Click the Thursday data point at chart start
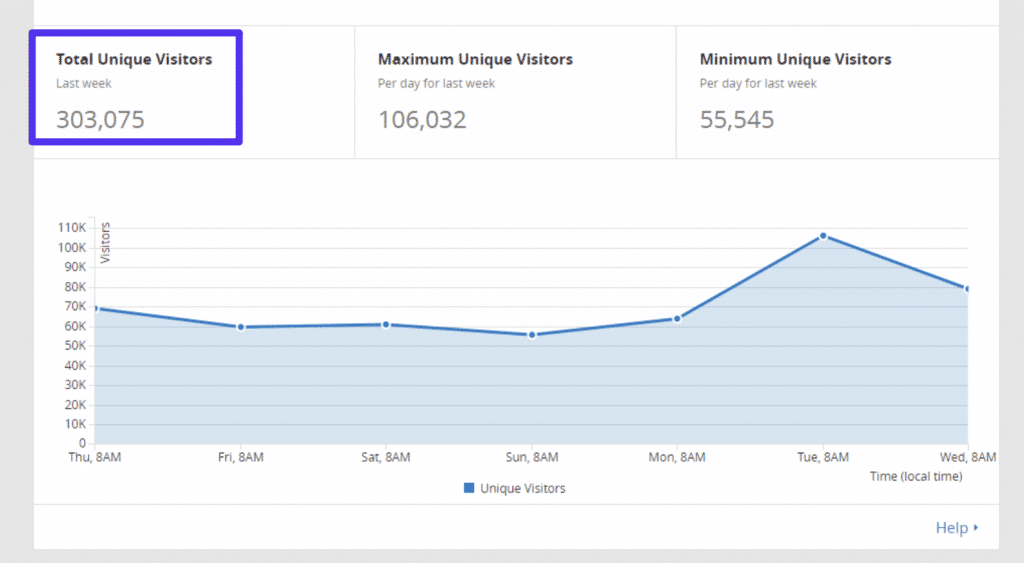1024x563 pixels. (97, 308)
